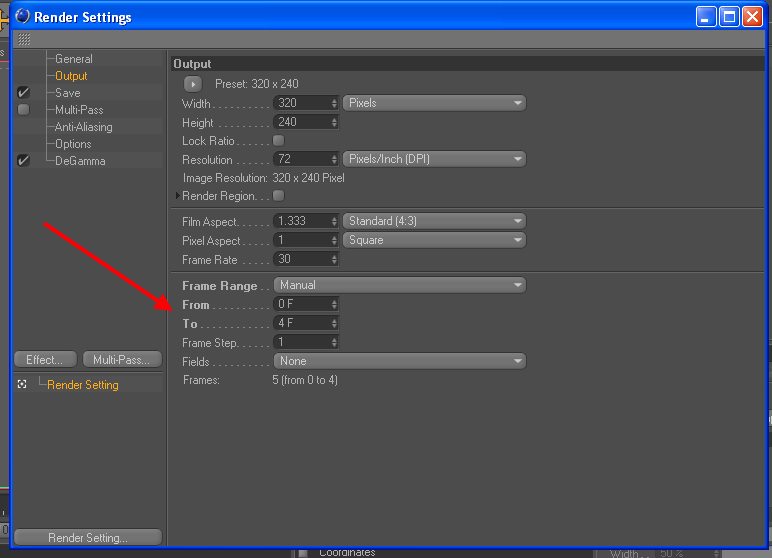This screenshot has width=772, height=558.
Task: Click the Width spinner arrows
Action: pyautogui.click(x=334, y=103)
